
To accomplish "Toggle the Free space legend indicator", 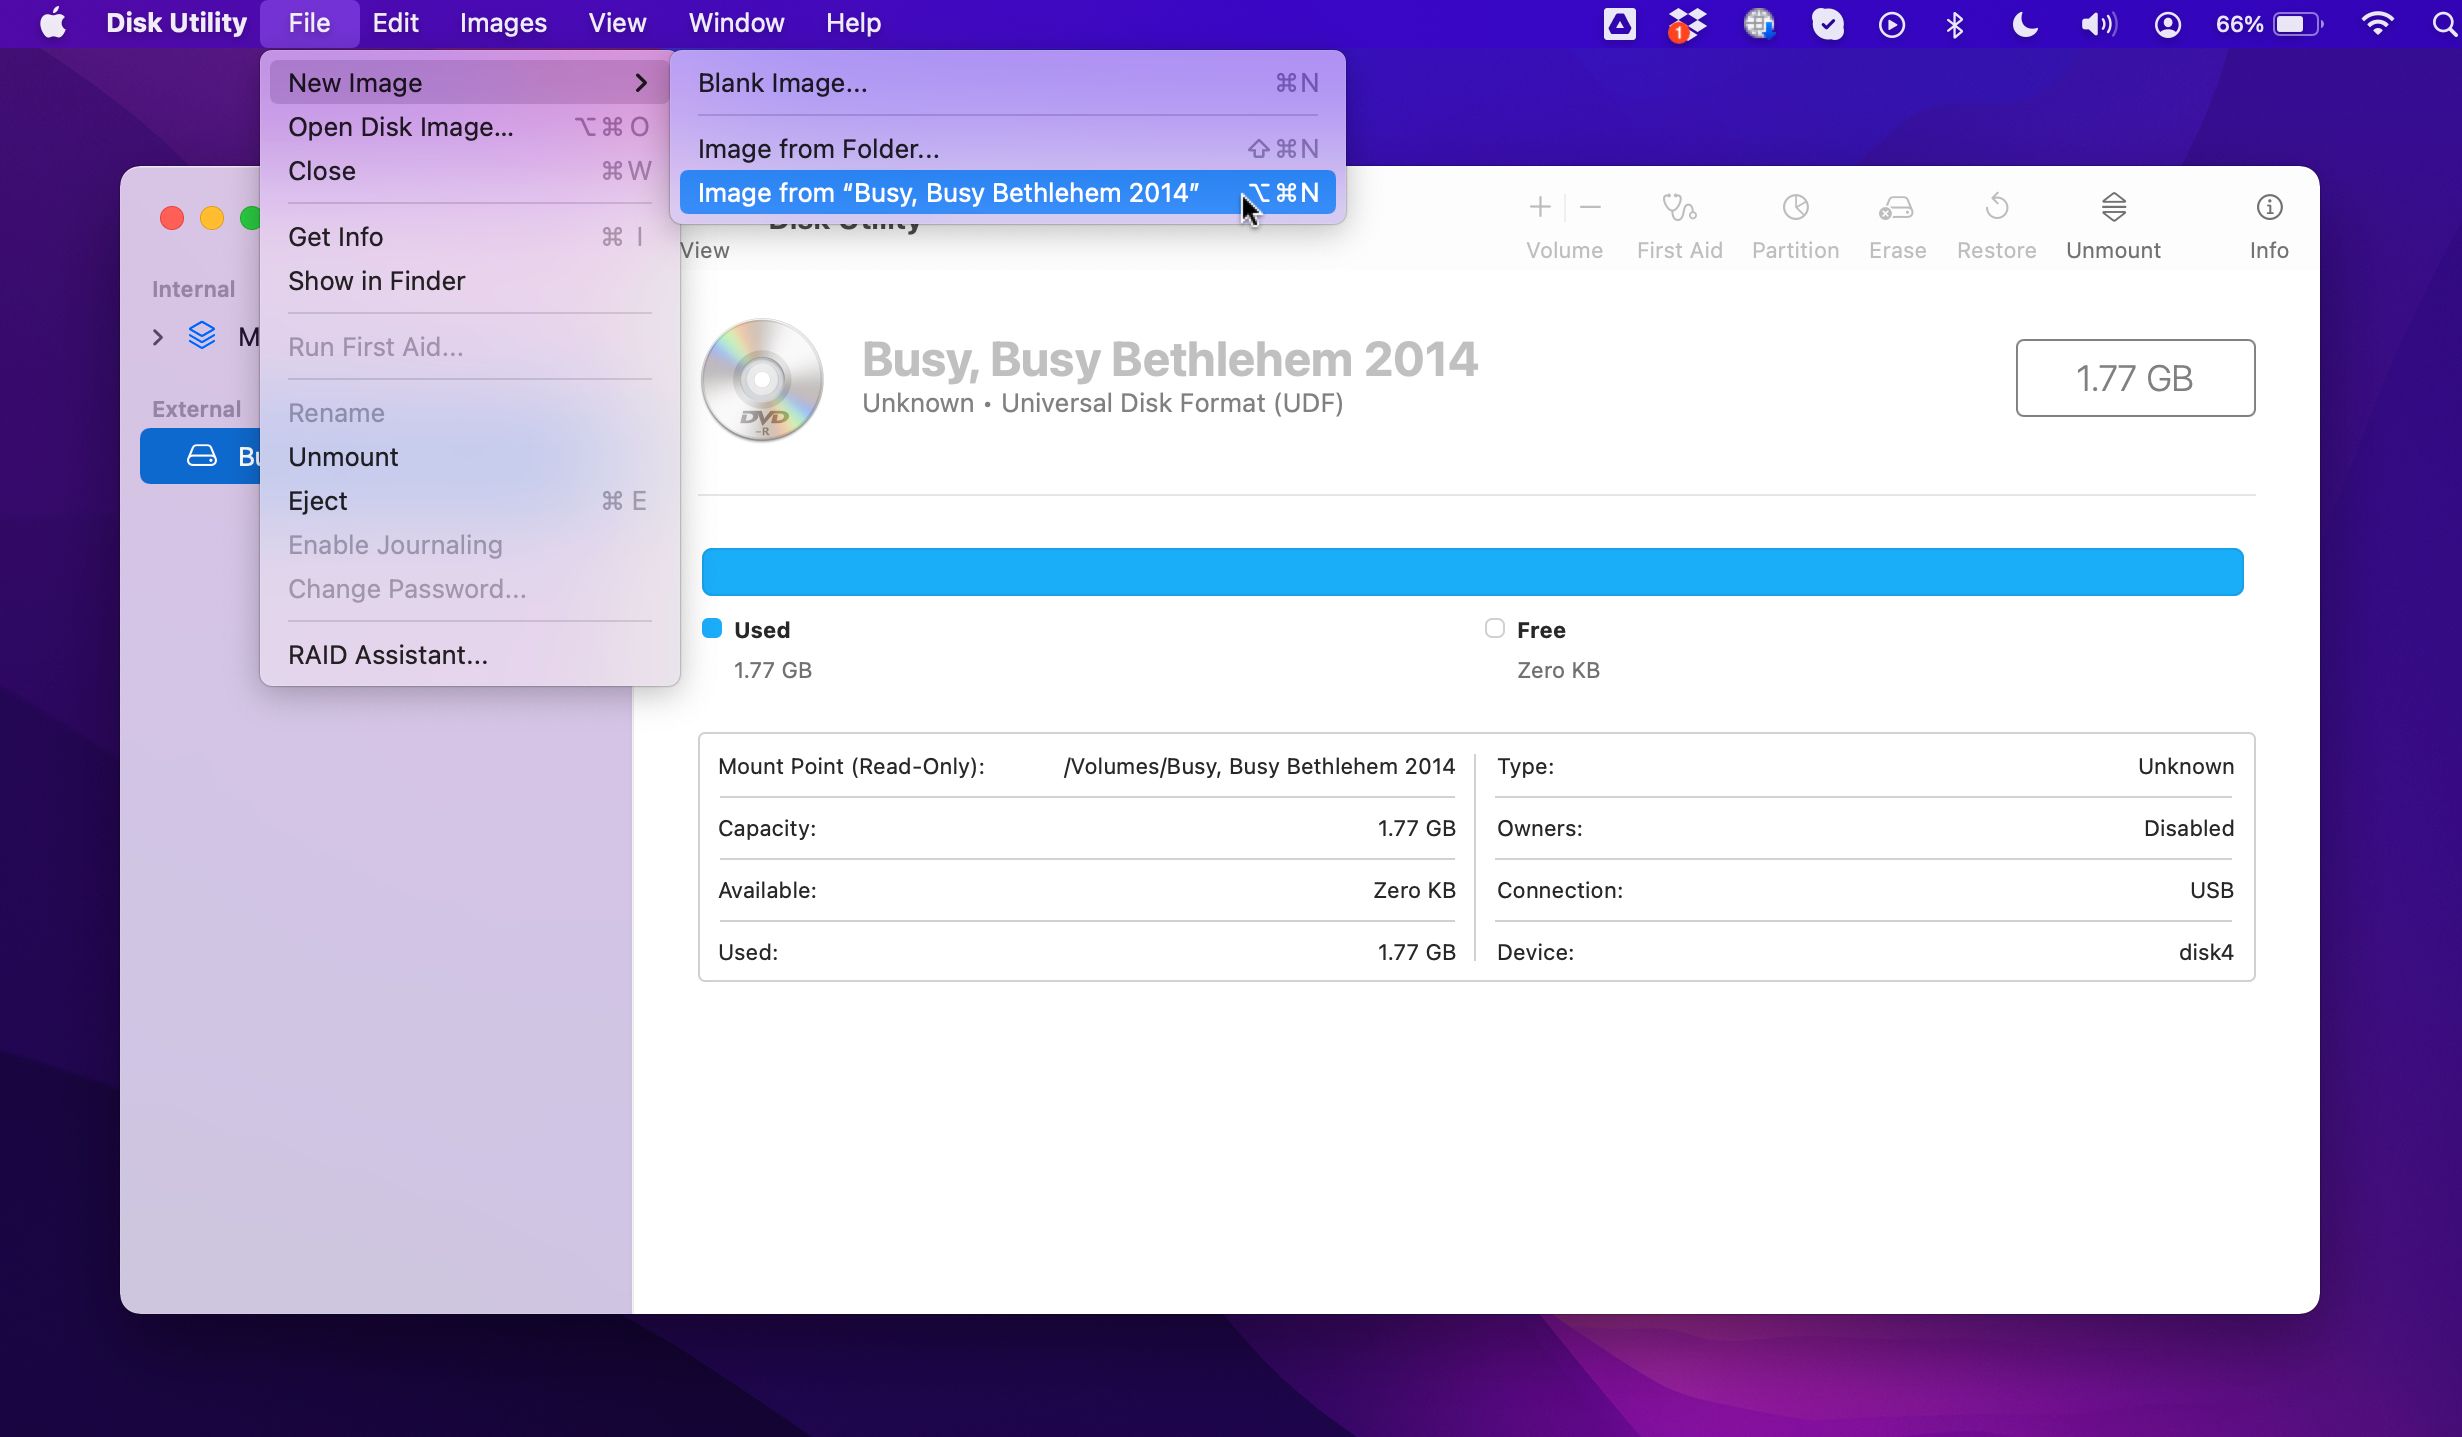I will pos(1495,628).
